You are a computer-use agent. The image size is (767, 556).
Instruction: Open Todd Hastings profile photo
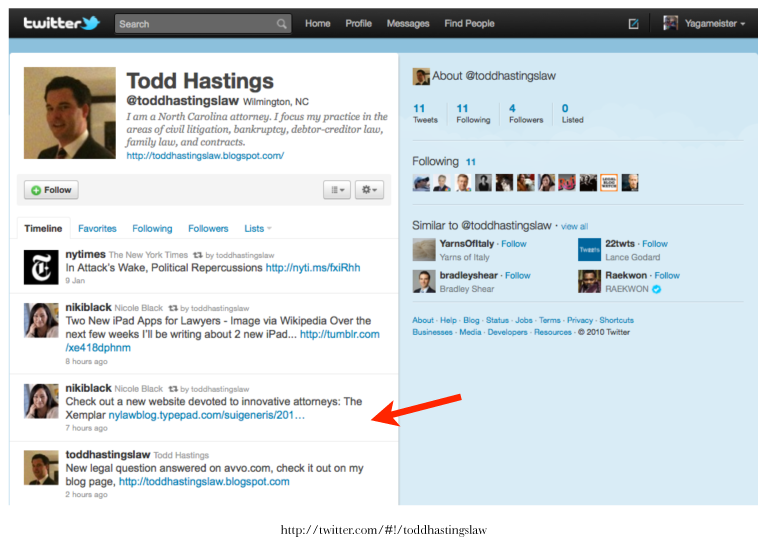70,113
